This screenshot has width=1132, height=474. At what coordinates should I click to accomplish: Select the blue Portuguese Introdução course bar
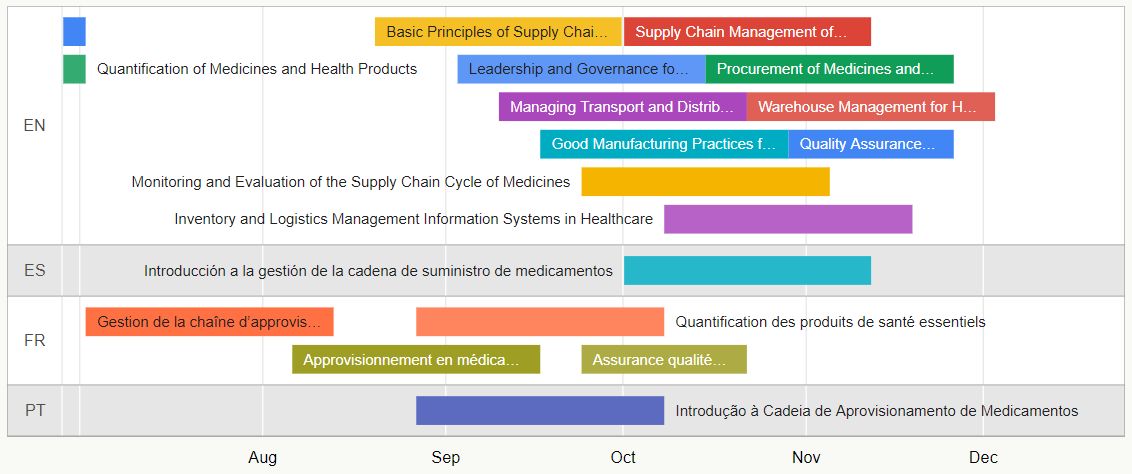coord(540,411)
